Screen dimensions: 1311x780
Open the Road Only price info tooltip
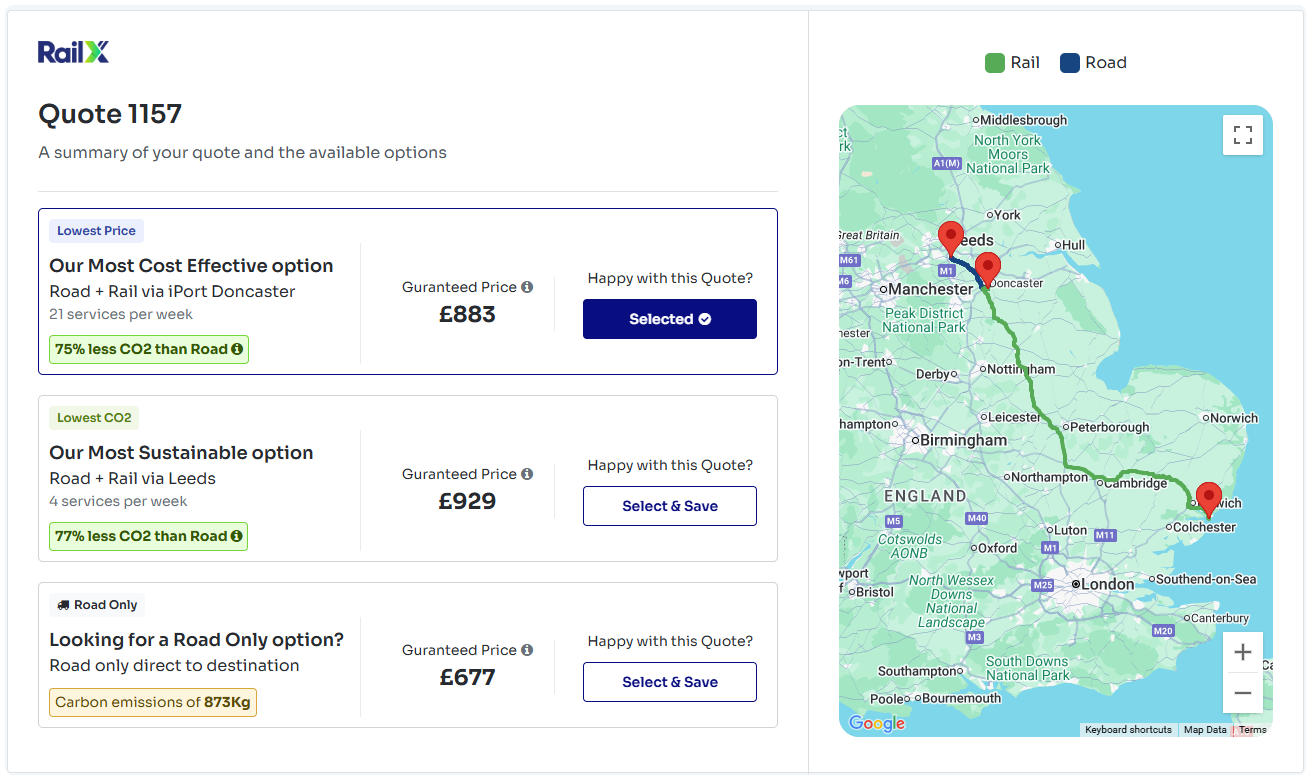tap(528, 650)
